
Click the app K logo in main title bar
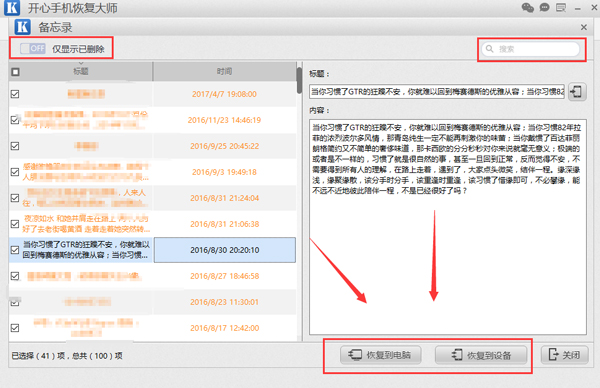12,8
